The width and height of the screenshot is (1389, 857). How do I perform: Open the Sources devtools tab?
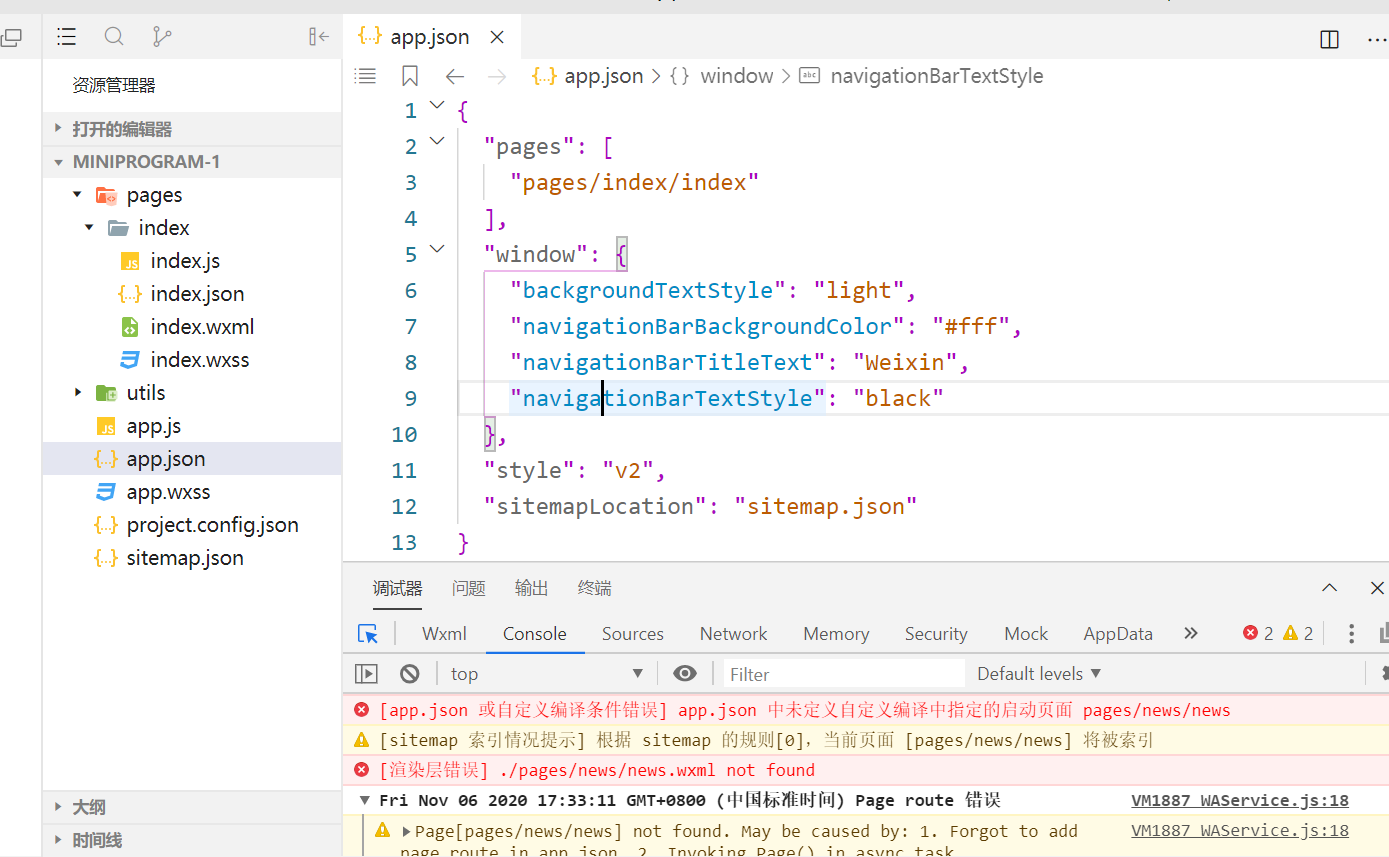(x=633, y=633)
